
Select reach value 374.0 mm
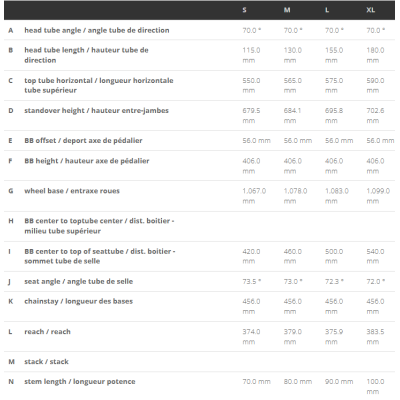click(x=251, y=337)
